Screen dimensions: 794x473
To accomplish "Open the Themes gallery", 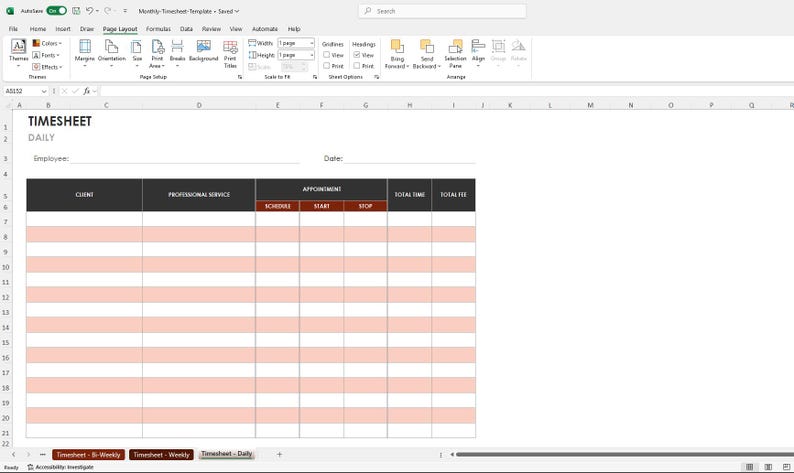I will 19,53.
